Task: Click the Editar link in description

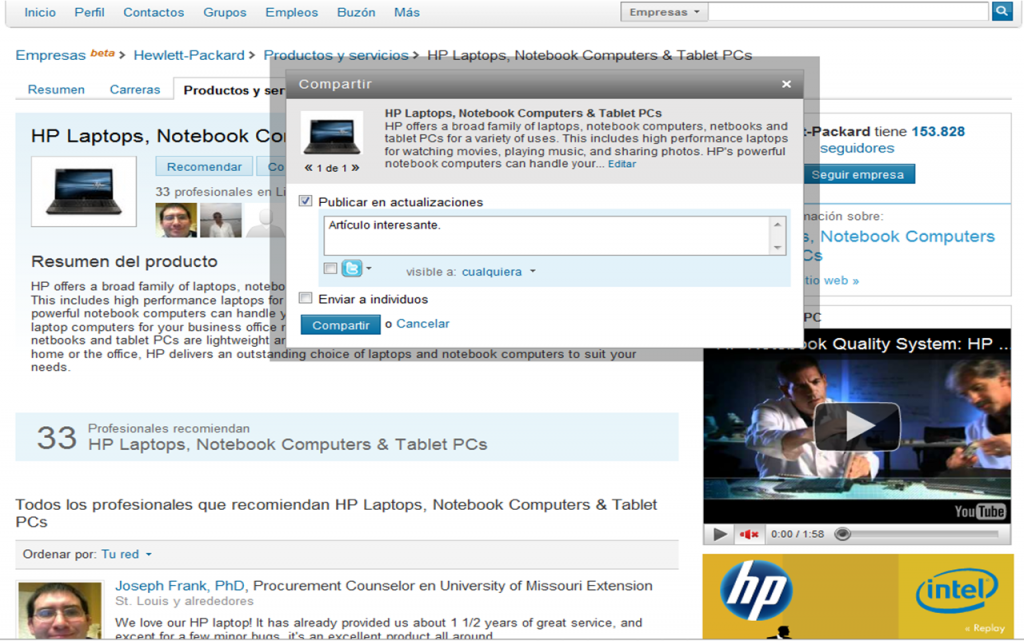Action: (622, 164)
